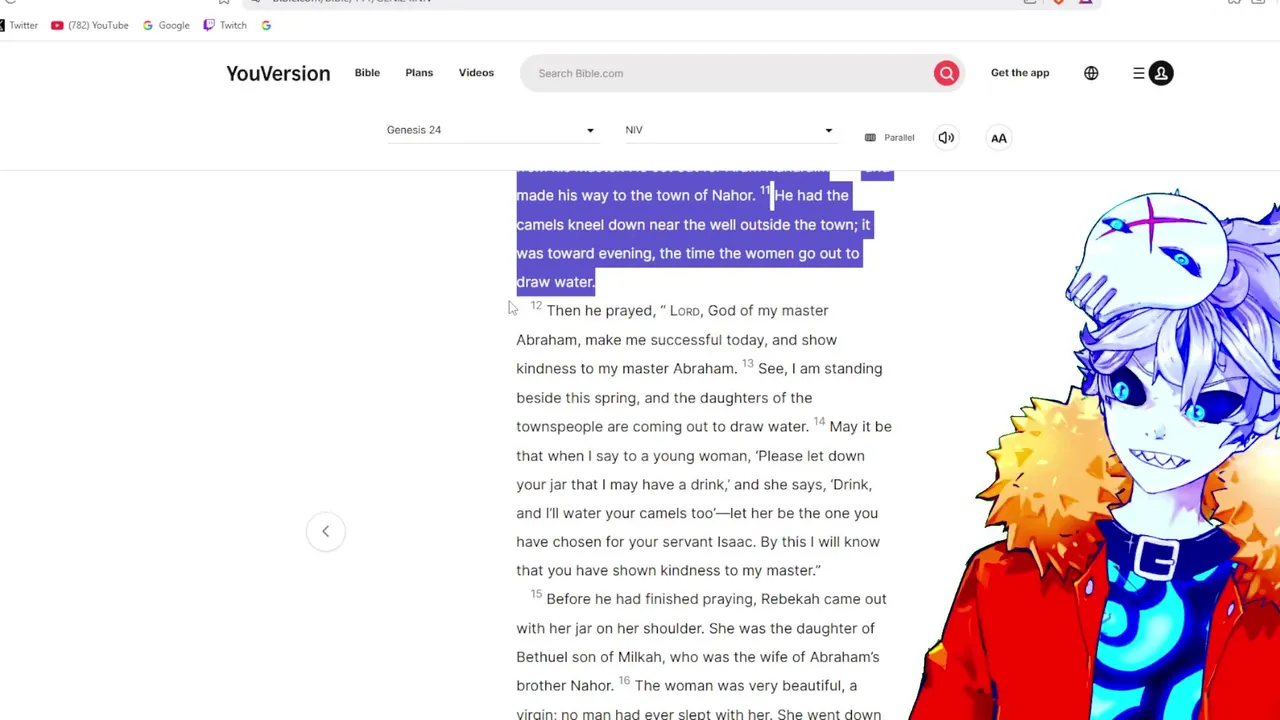Click the words 'Before he had finished praying'
The image size is (1280, 720).
pyautogui.click(x=651, y=599)
